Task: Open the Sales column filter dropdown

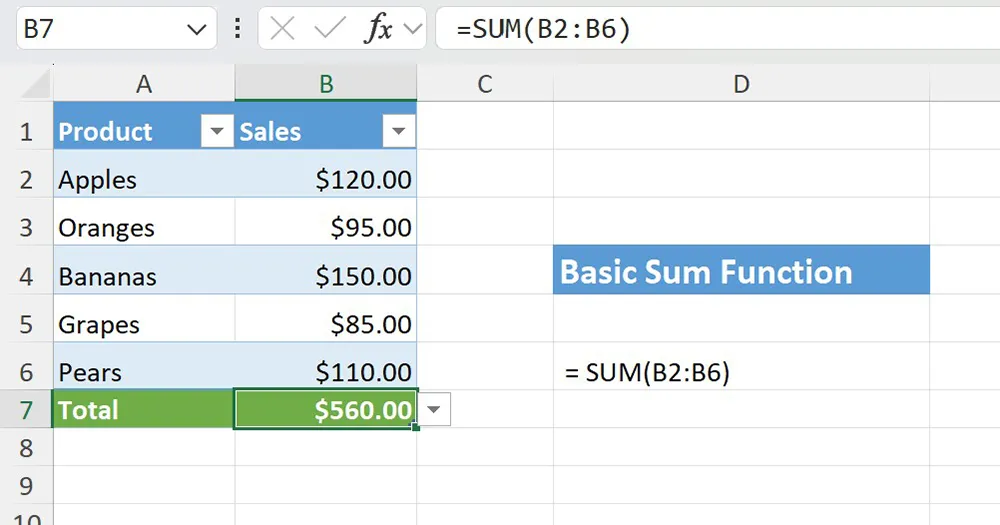Action: tap(398, 131)
